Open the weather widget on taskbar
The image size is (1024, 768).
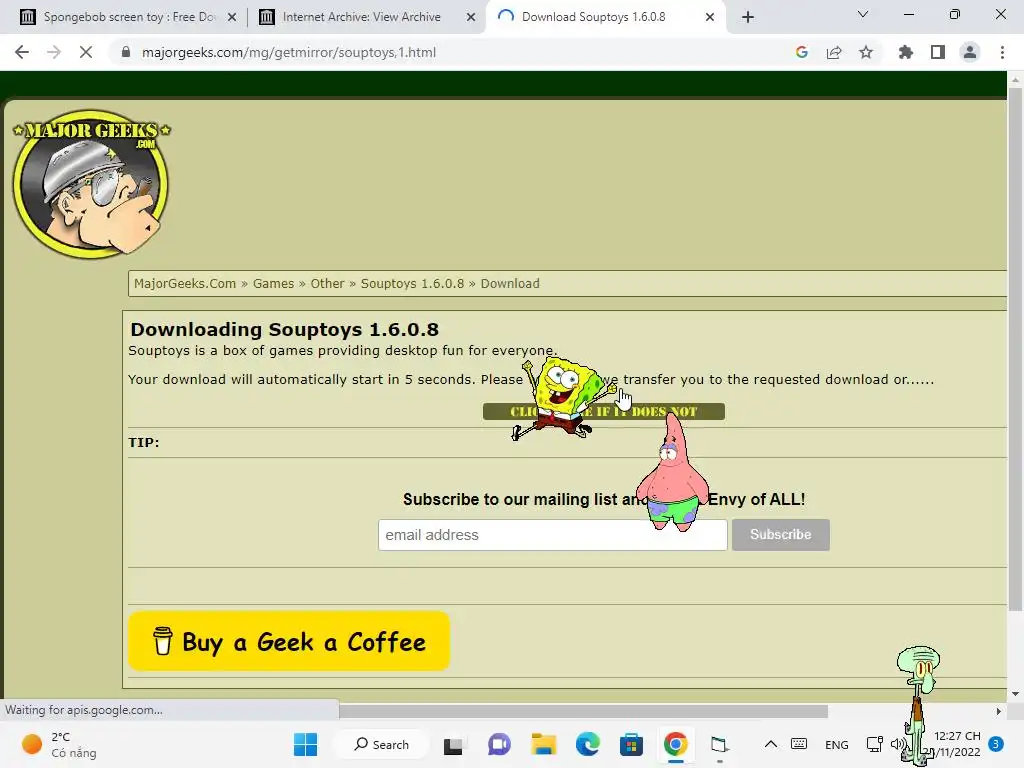59,744
